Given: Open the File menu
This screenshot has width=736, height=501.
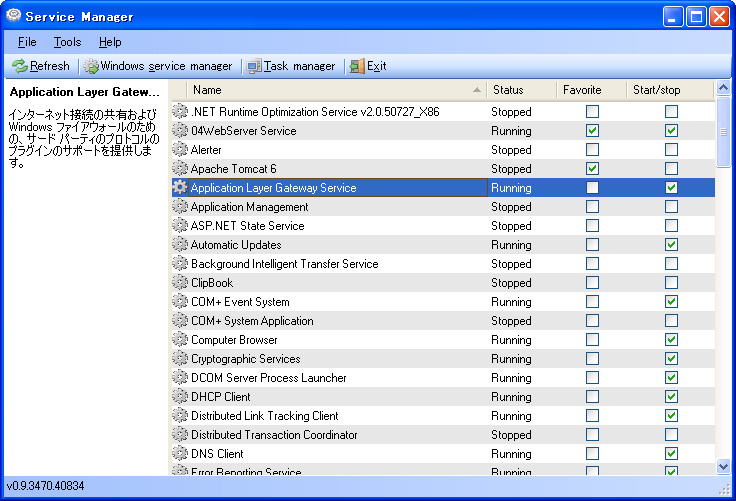Looking at the screenshot, I should tap(27, 42).
